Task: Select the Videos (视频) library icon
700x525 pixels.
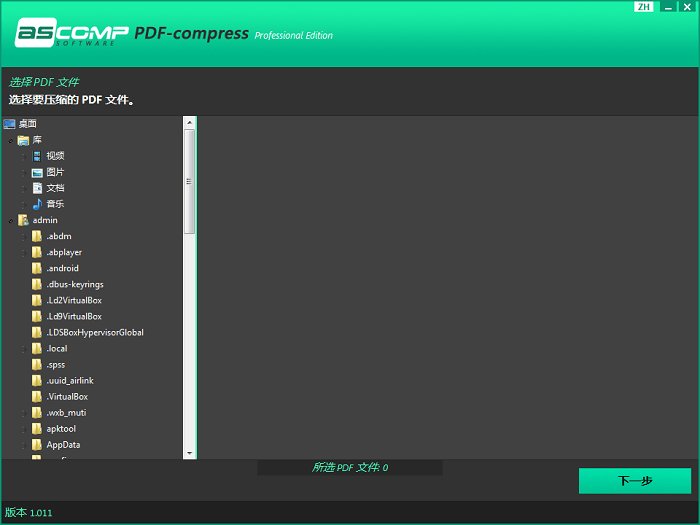Action: [x=37, y=156]
